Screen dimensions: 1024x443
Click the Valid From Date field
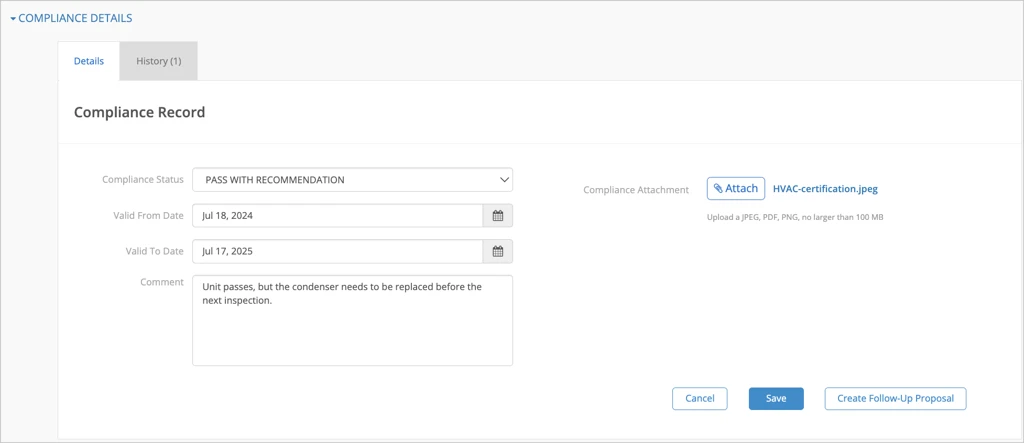pyautogui.click(x=338, y=216)
